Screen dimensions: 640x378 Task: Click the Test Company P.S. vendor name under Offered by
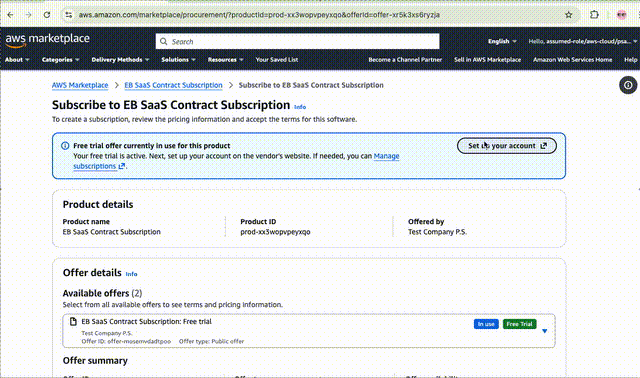(437, 232)
